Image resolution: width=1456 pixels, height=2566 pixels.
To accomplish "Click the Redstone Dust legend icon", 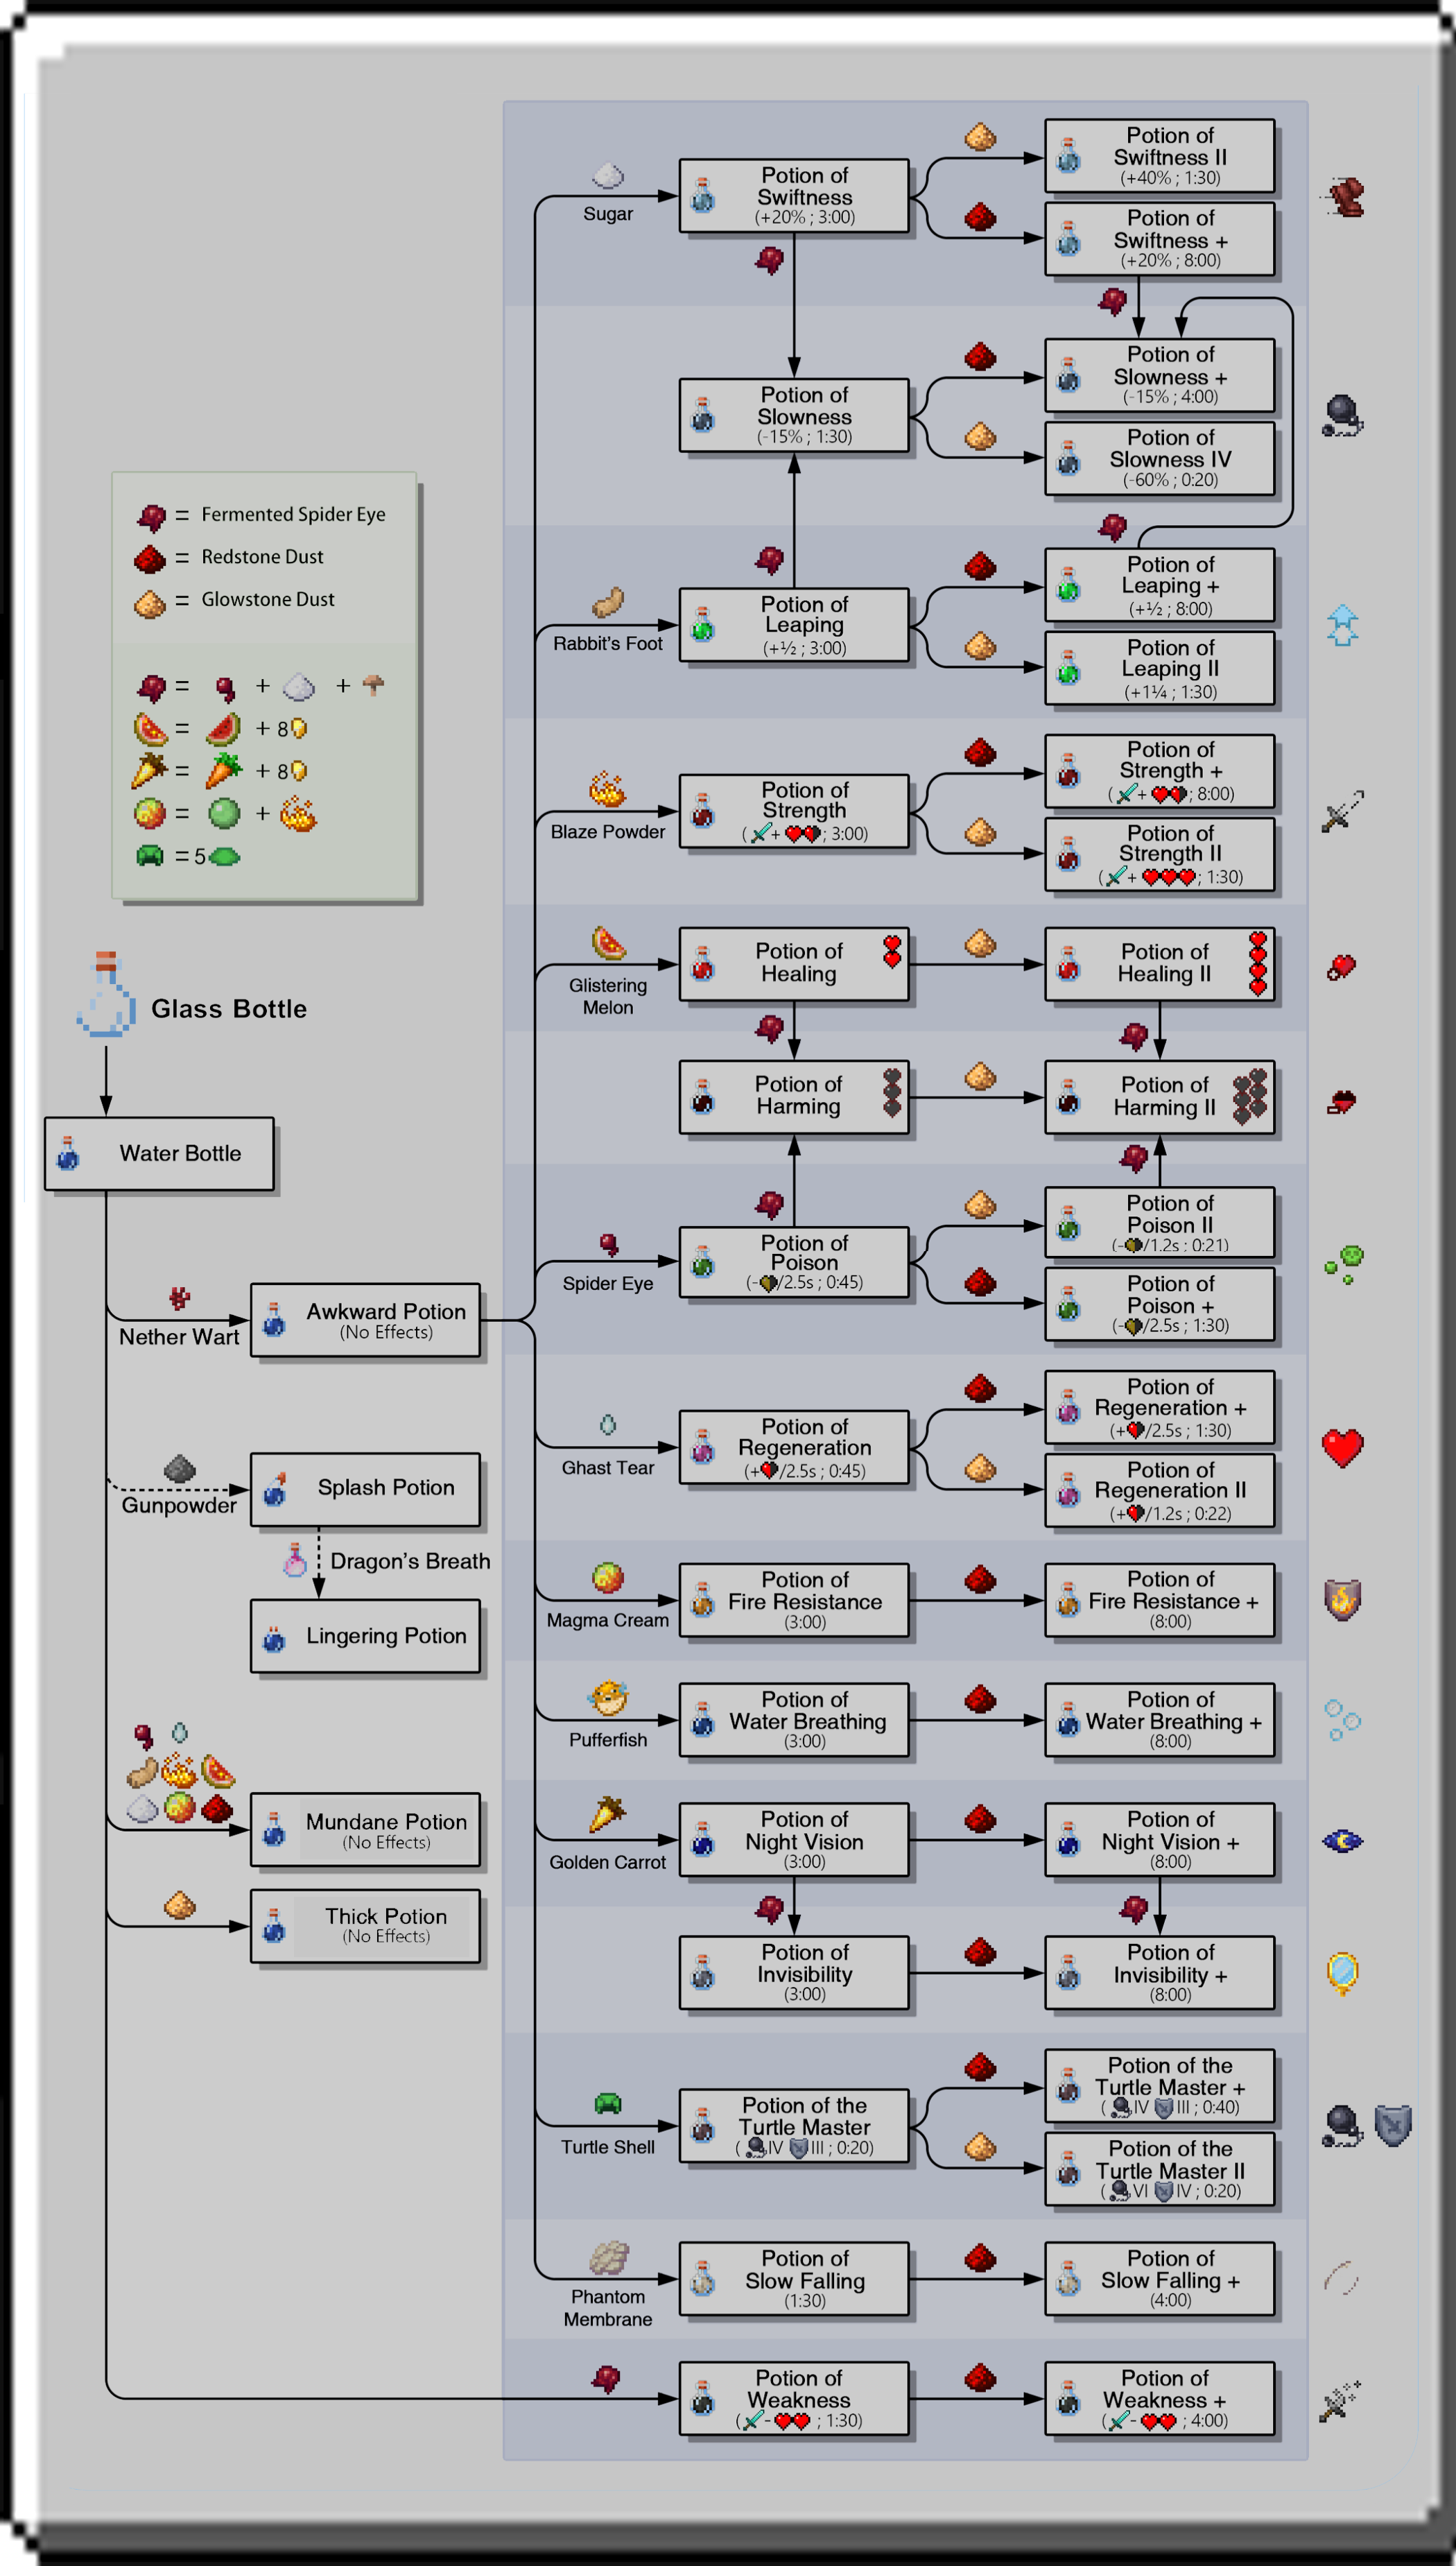I will 150,559.
